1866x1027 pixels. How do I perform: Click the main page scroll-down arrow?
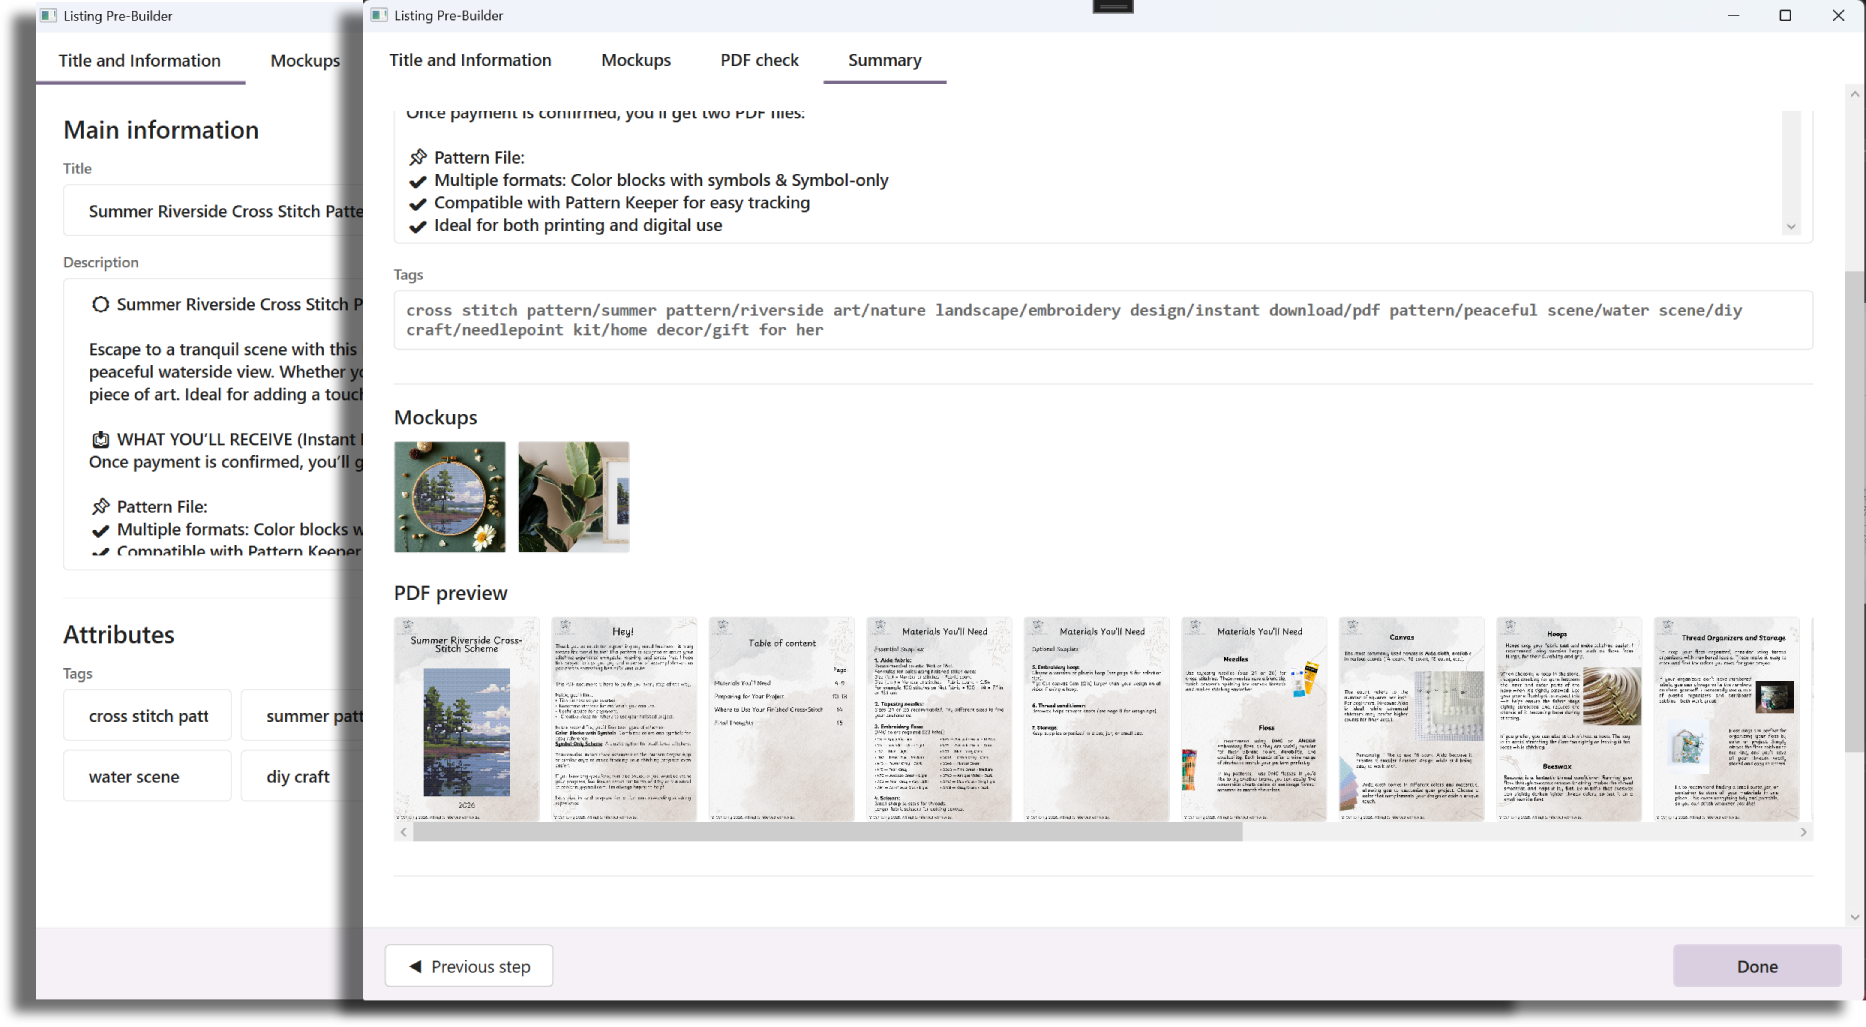click(x=1855, y=917)
